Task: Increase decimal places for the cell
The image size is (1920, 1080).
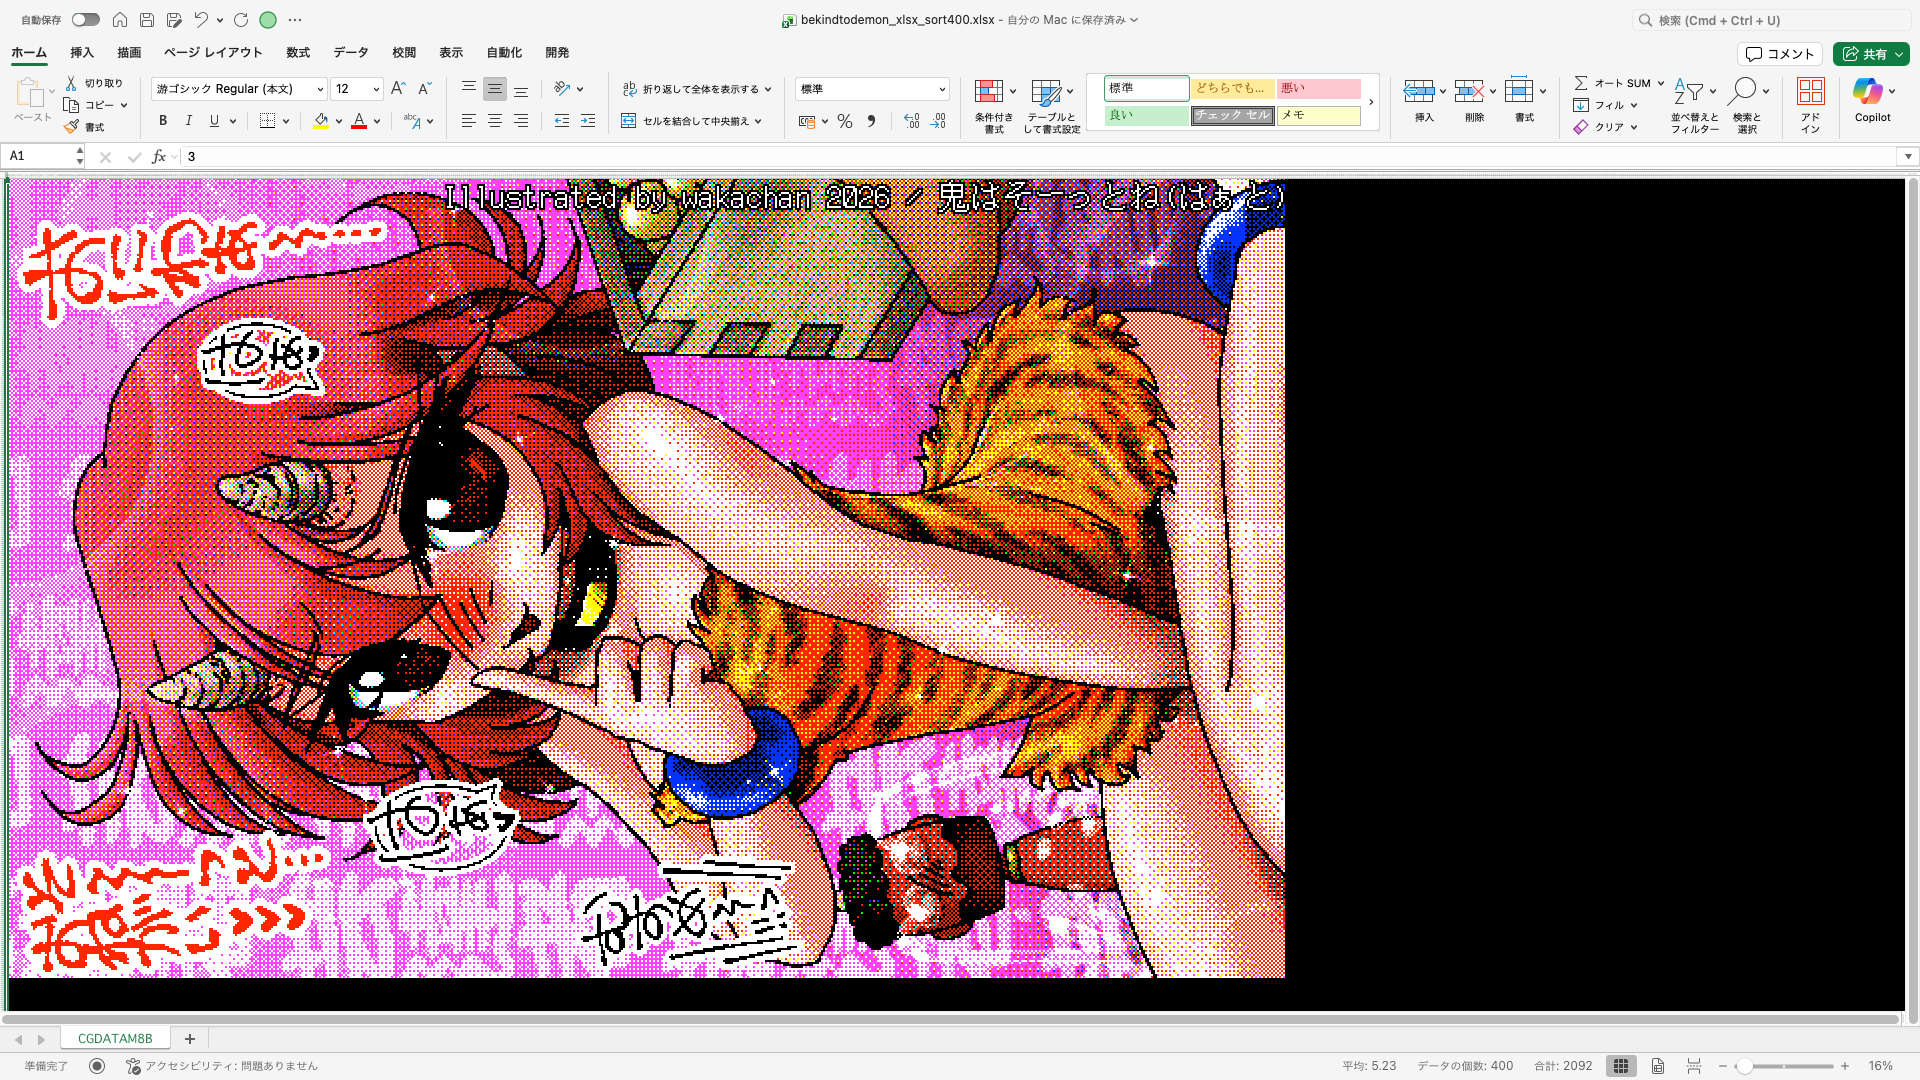Action: (x=909, y=121)
